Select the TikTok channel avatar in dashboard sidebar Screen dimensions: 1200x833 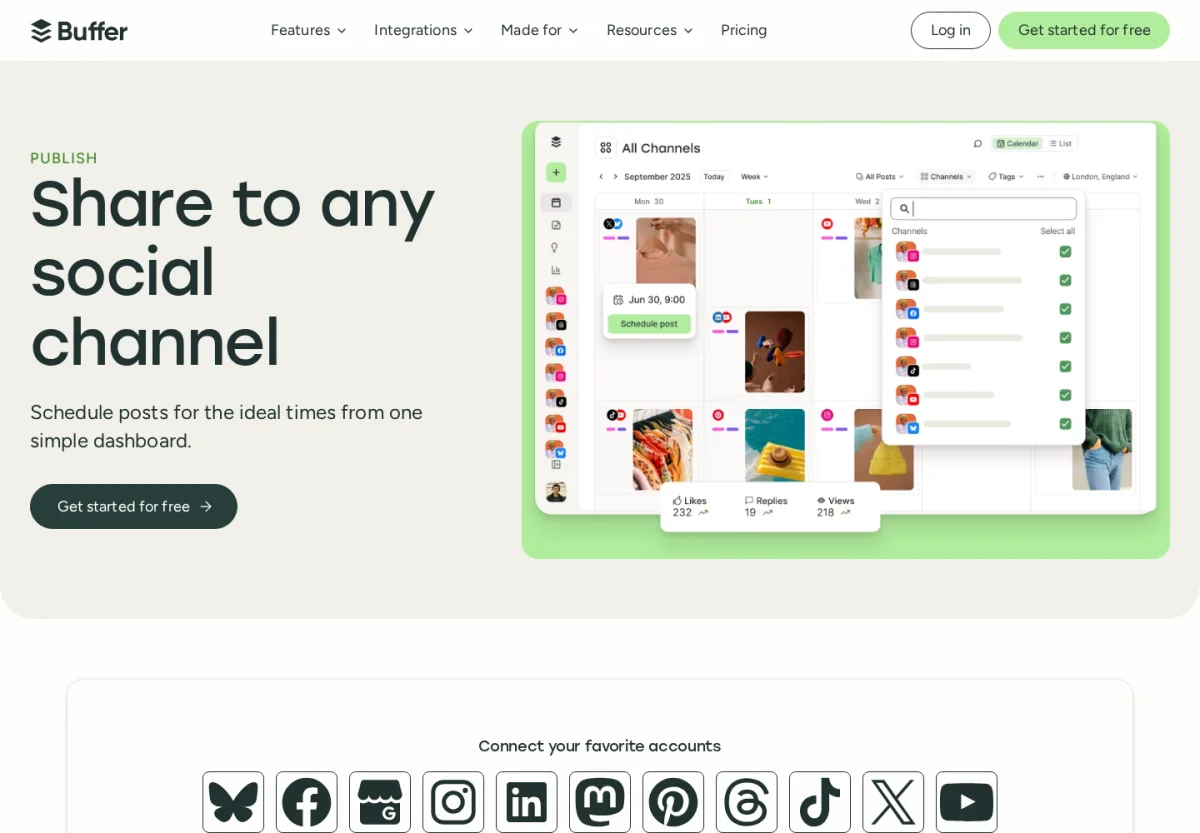coord(556,398)
